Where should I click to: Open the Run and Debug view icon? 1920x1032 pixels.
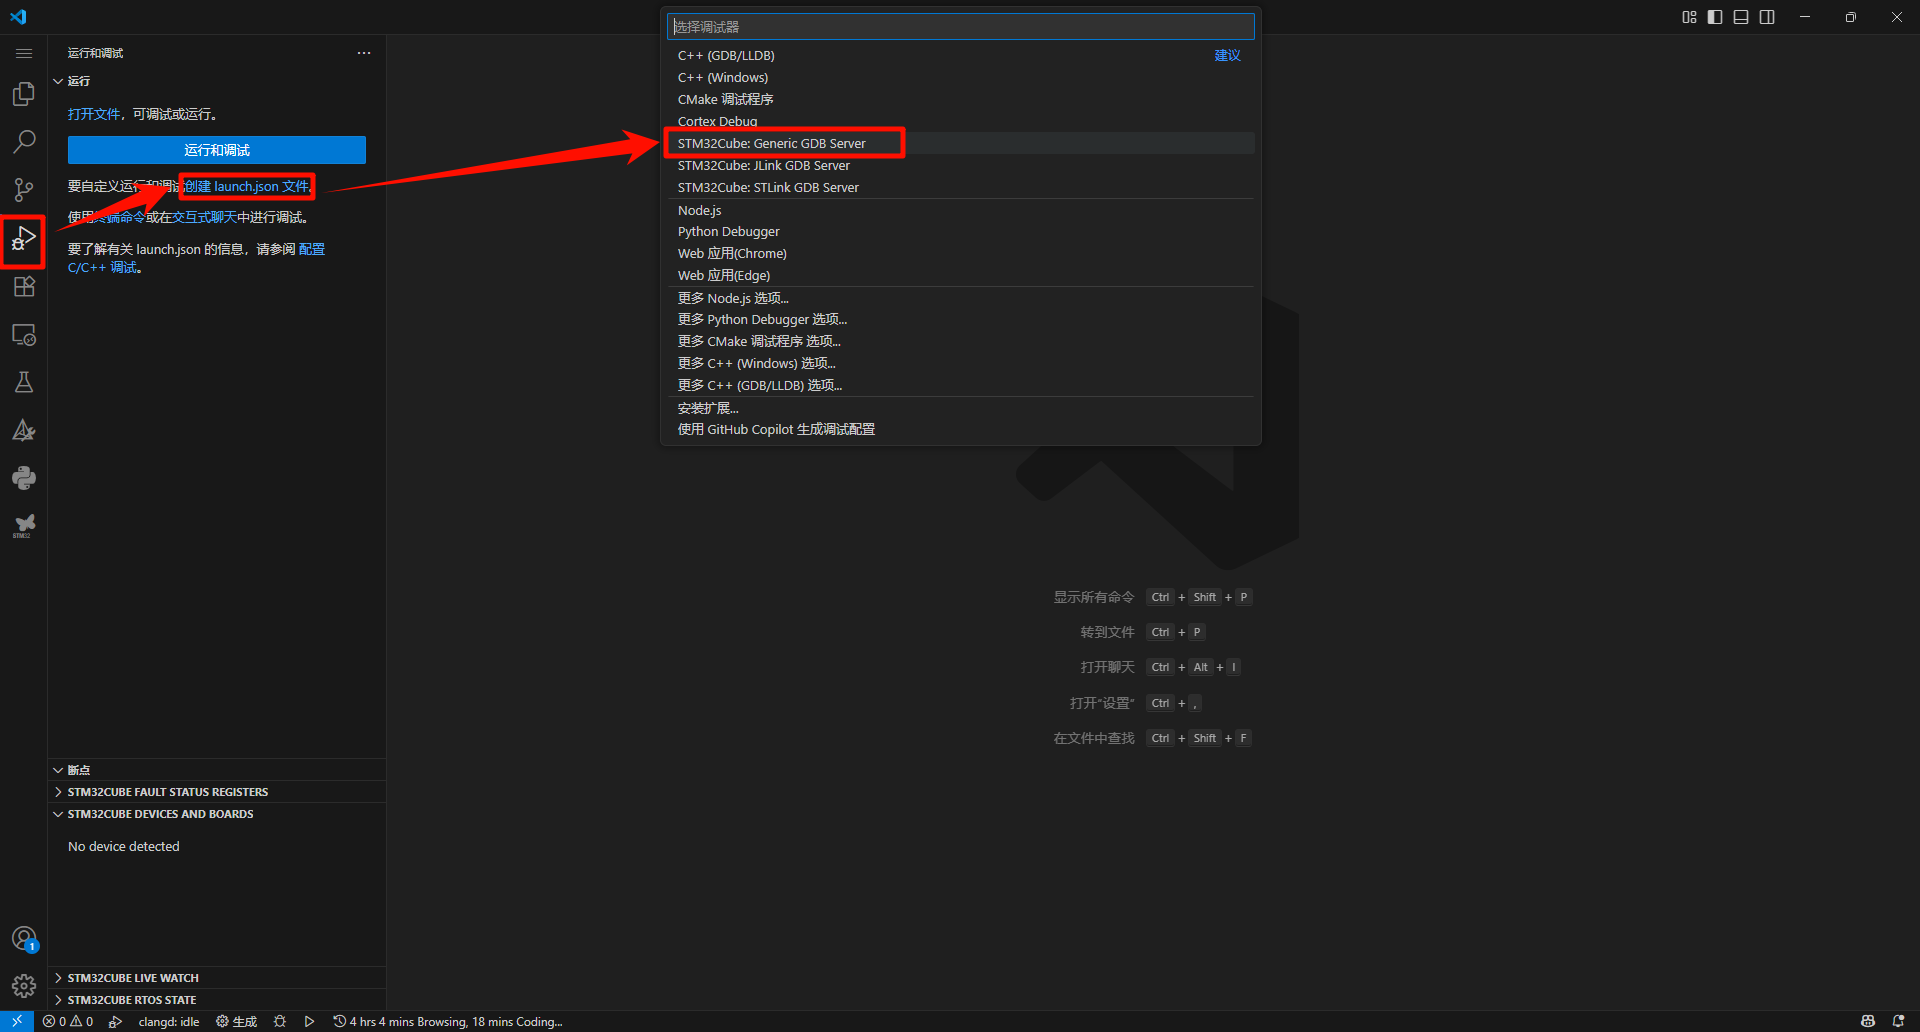click(x=24, y=238)
